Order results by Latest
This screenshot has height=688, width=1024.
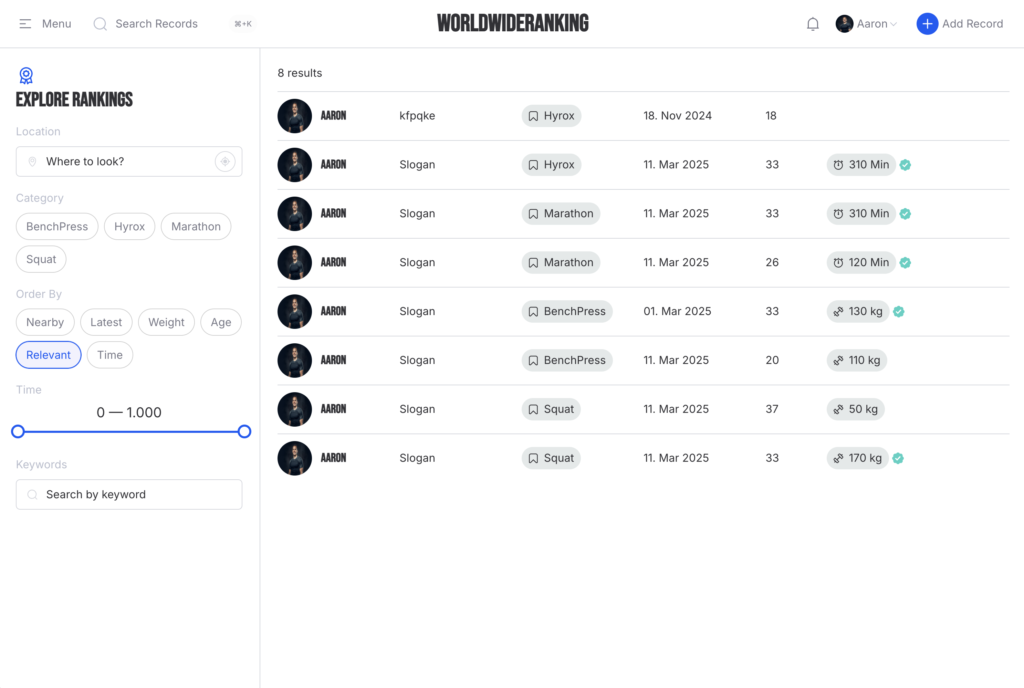pyautogui.click(x=106, y=323)
